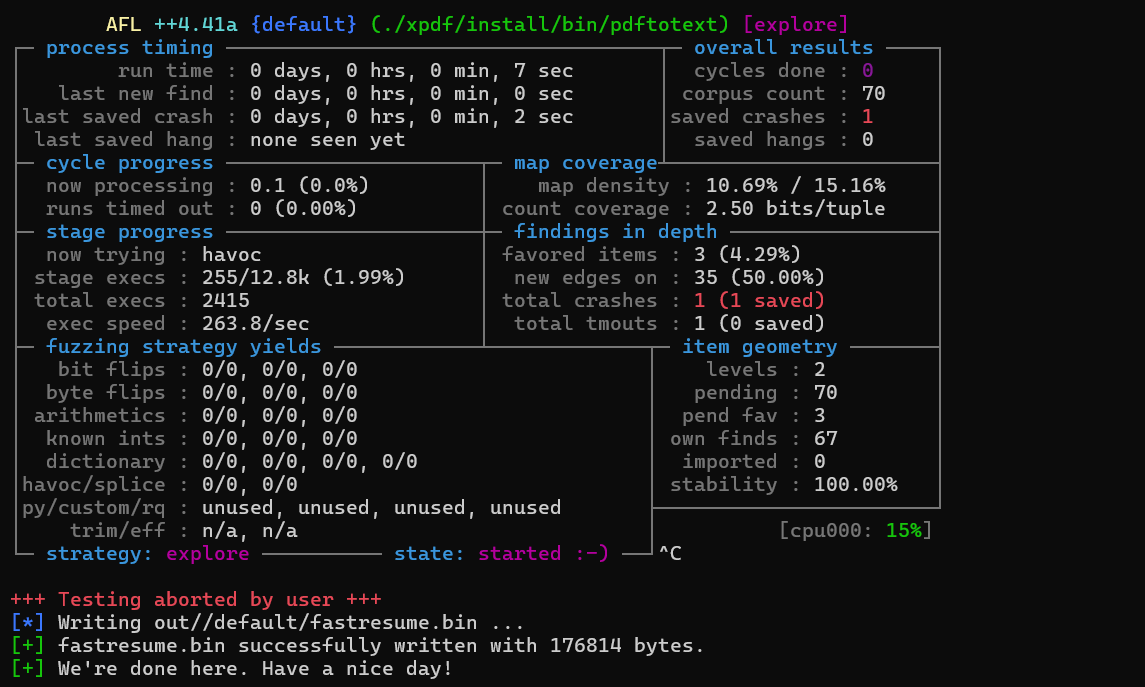Click the exec speed value 263.8/sec

point(255,324)
